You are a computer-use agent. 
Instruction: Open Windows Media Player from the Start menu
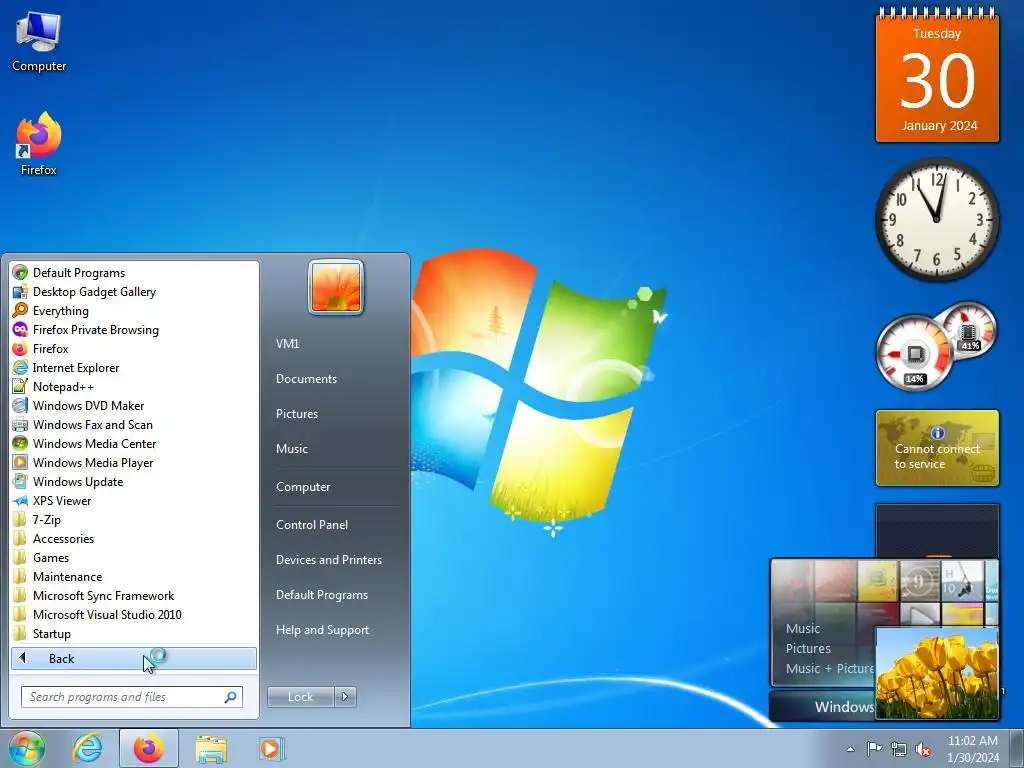tap(135, 462)
